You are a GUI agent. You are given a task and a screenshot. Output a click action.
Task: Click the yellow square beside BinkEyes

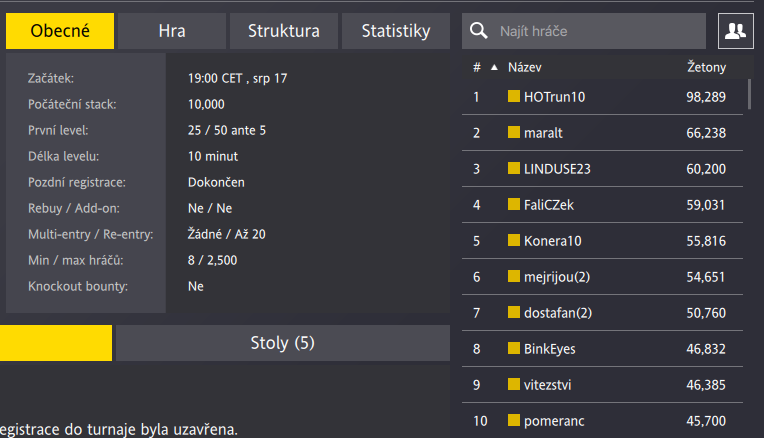pyautogui.click(x=514, y=348)
